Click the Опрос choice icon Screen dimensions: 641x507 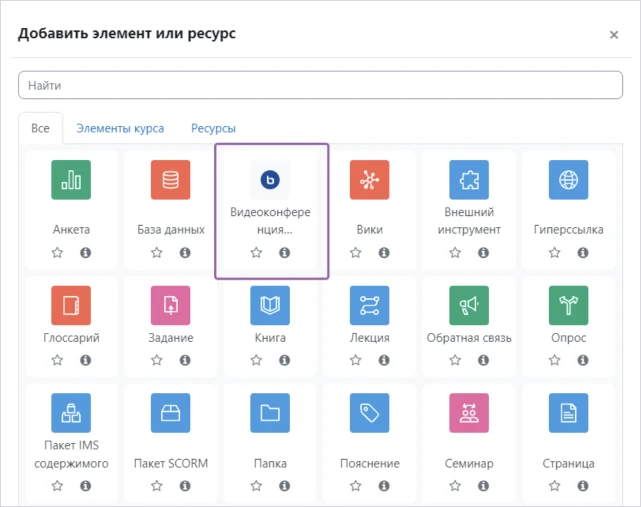[569, 305]
